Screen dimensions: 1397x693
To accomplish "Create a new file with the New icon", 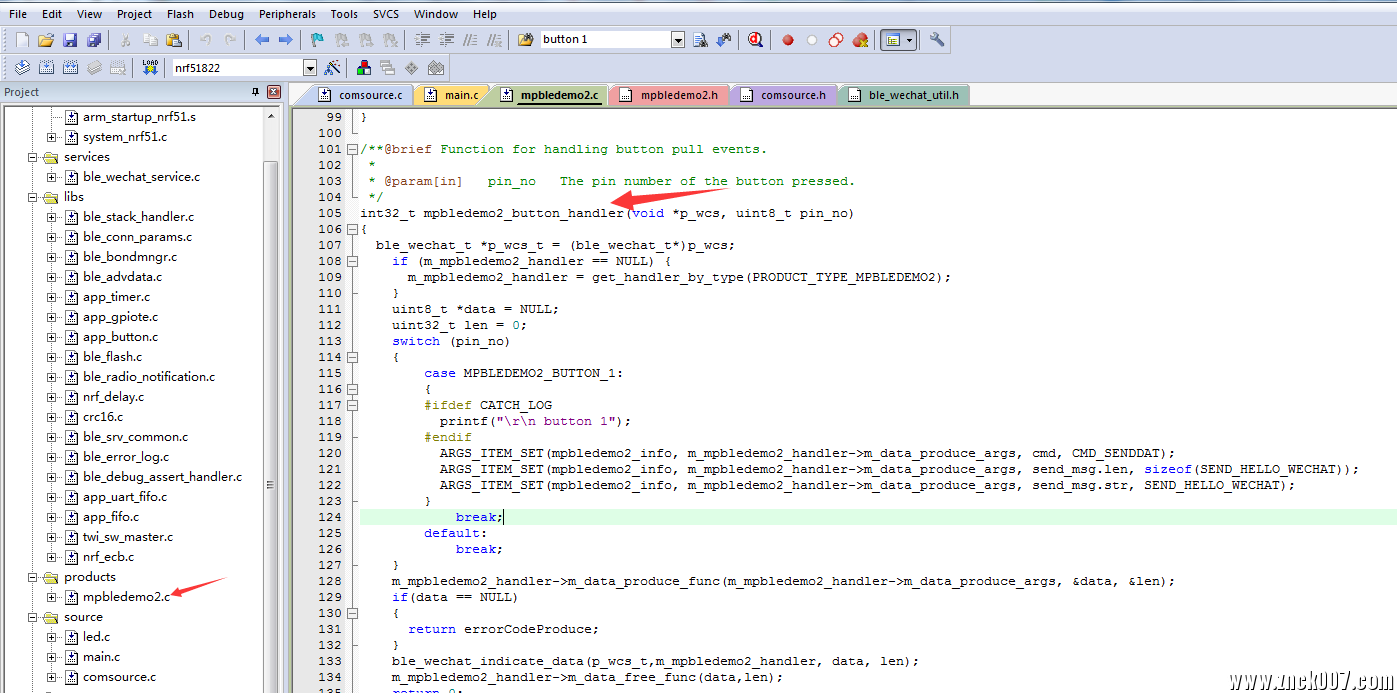I will pyautogui.click(x=22, y=40).
